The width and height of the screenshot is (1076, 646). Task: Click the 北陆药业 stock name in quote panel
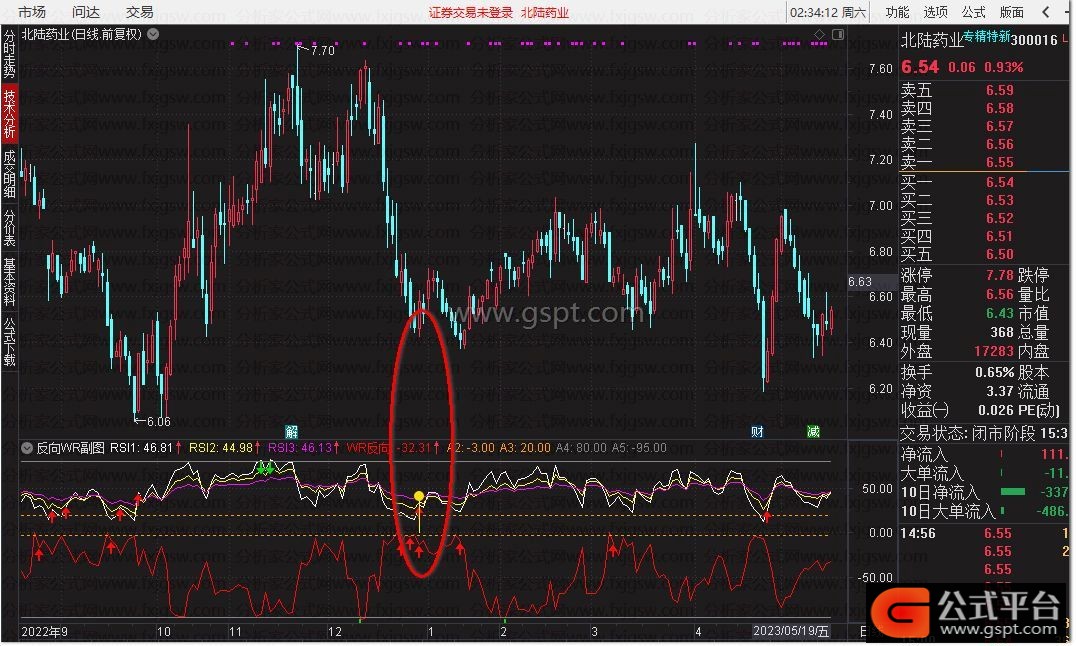click(932, 41)
